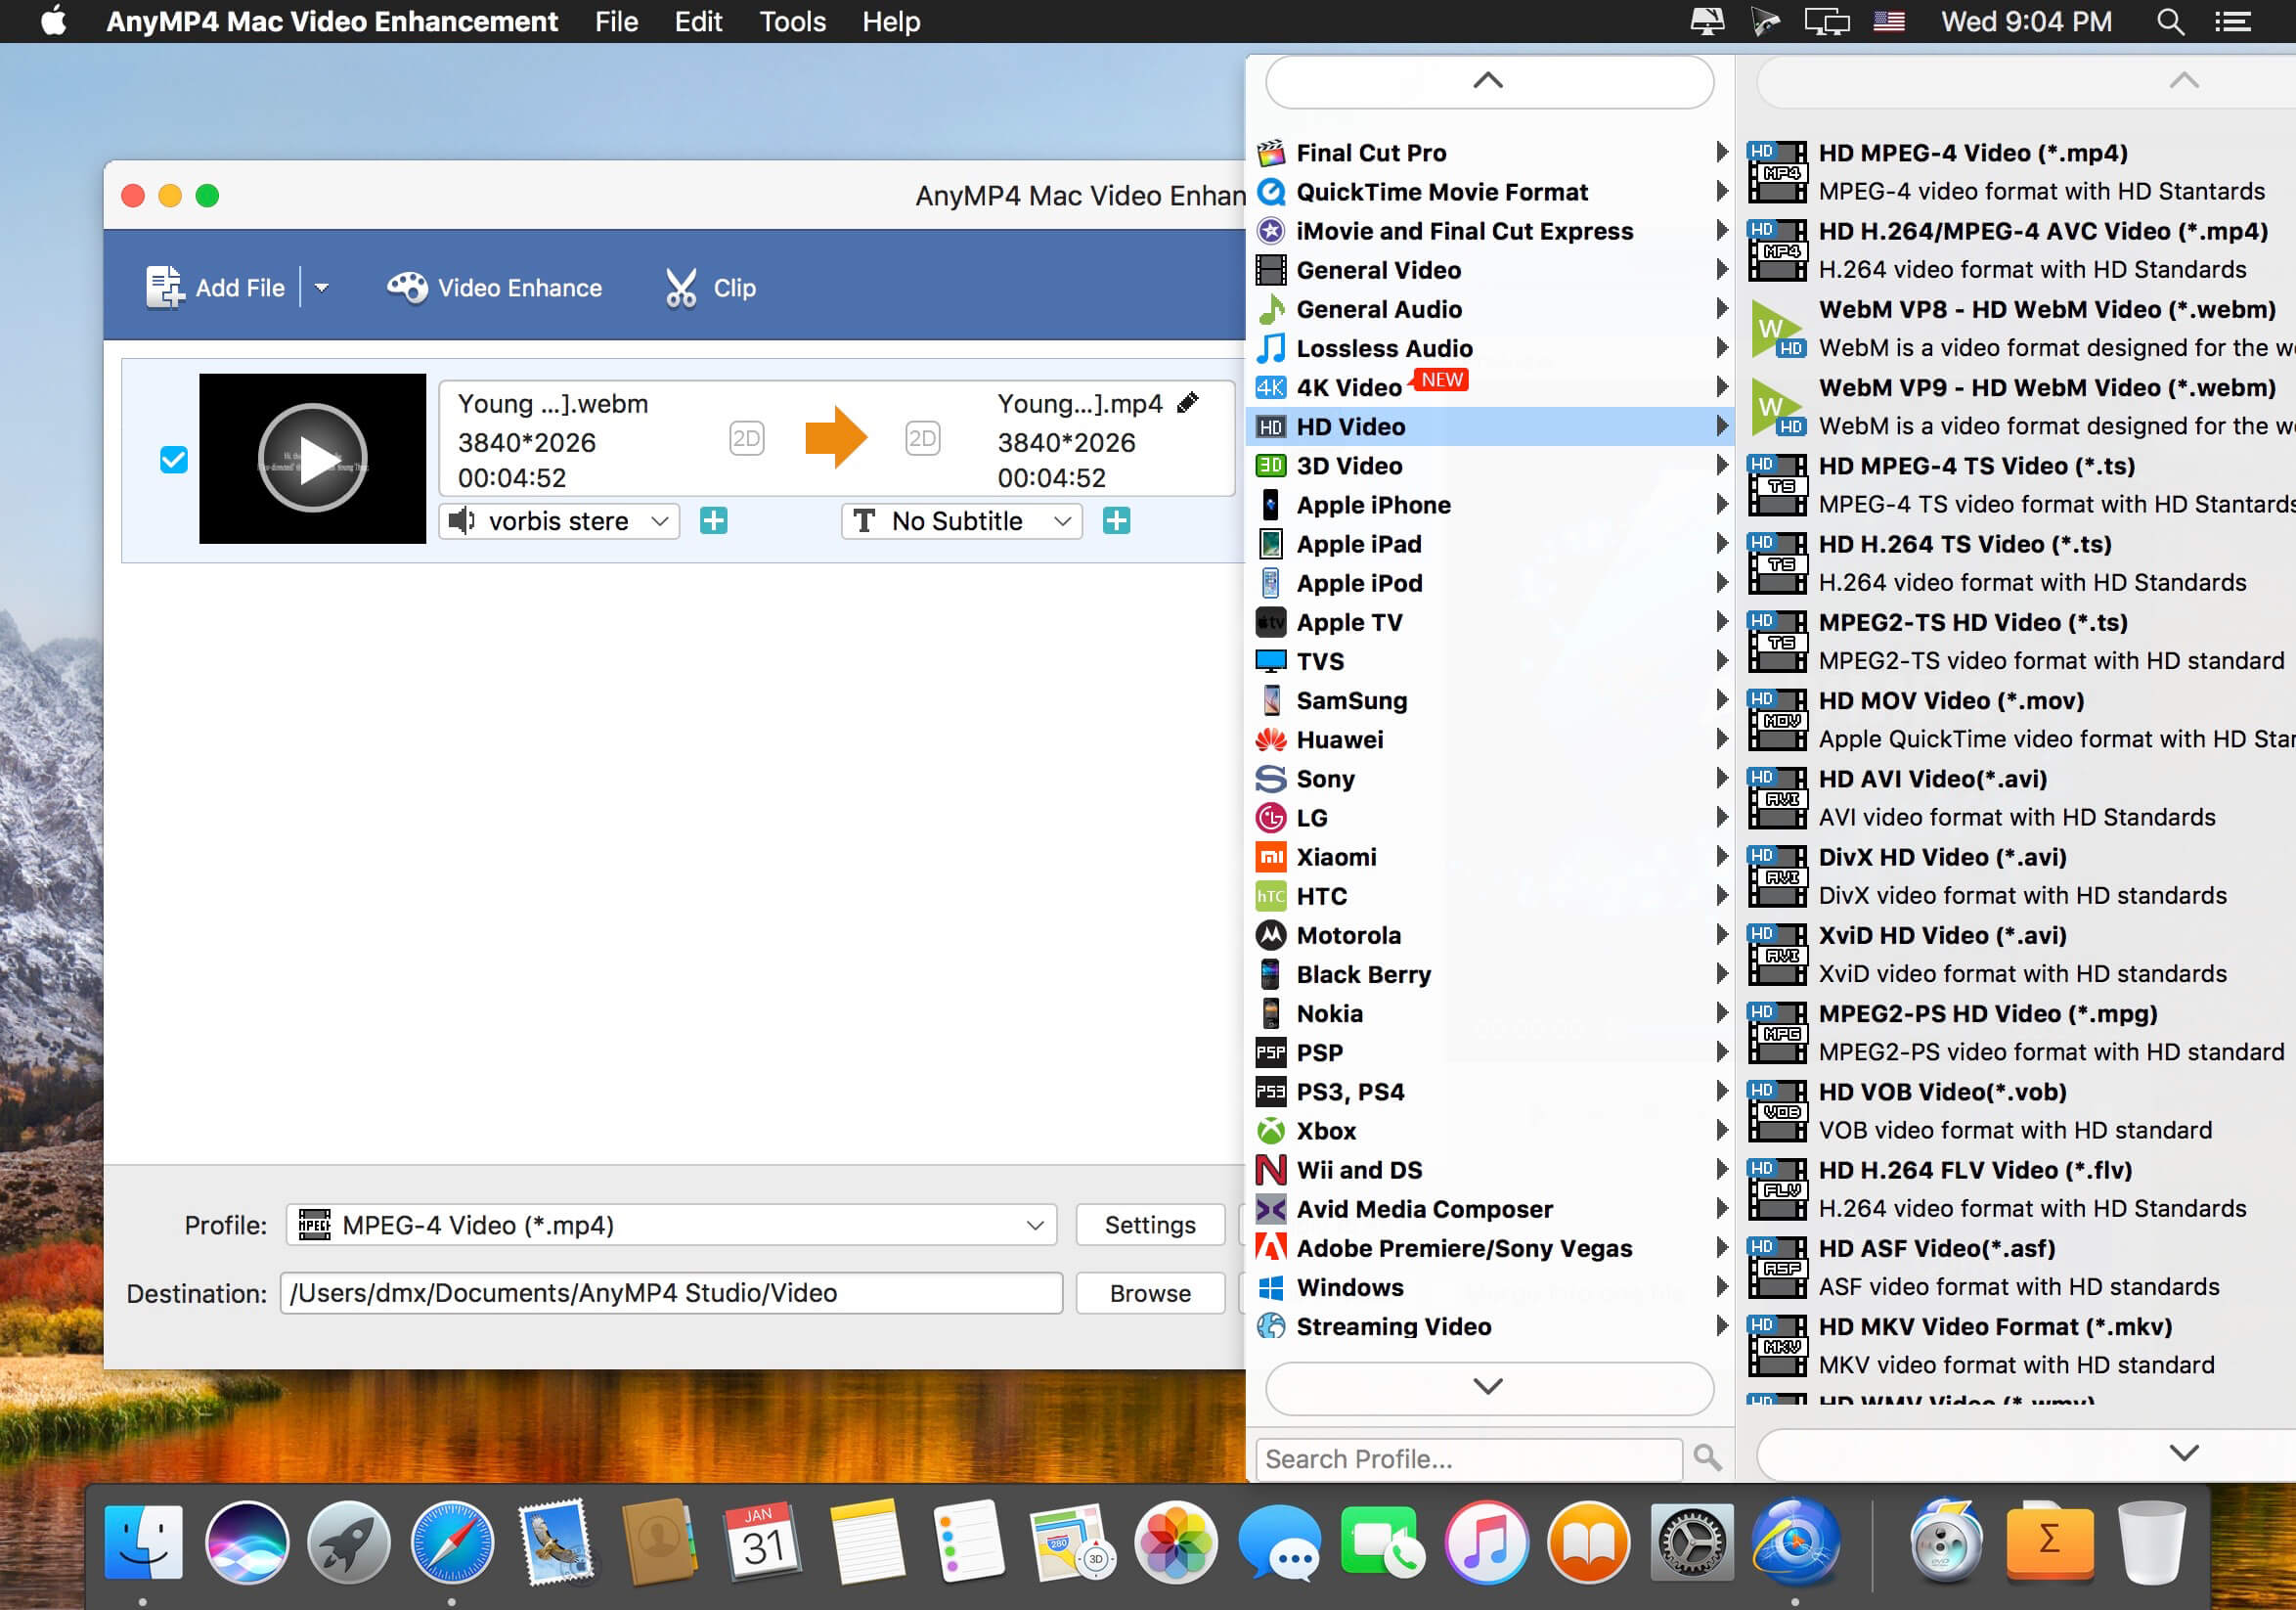Open Add File dropdown arrow
This screenshot has width=2296, height=1610.
(x=322, y=288)
